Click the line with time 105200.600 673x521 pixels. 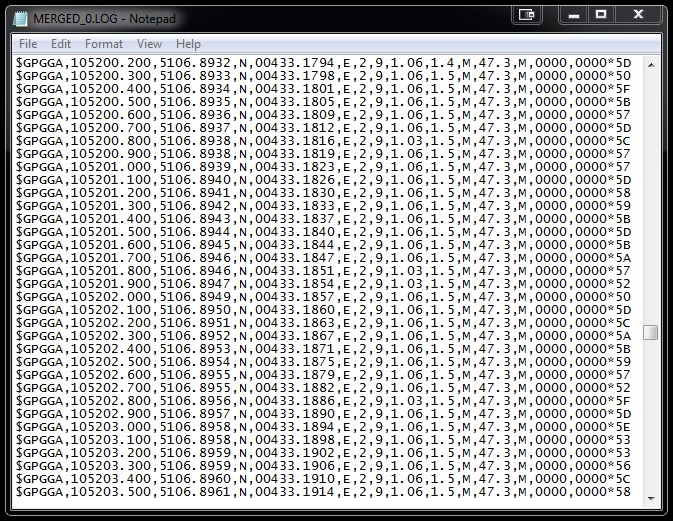point(324,115)
